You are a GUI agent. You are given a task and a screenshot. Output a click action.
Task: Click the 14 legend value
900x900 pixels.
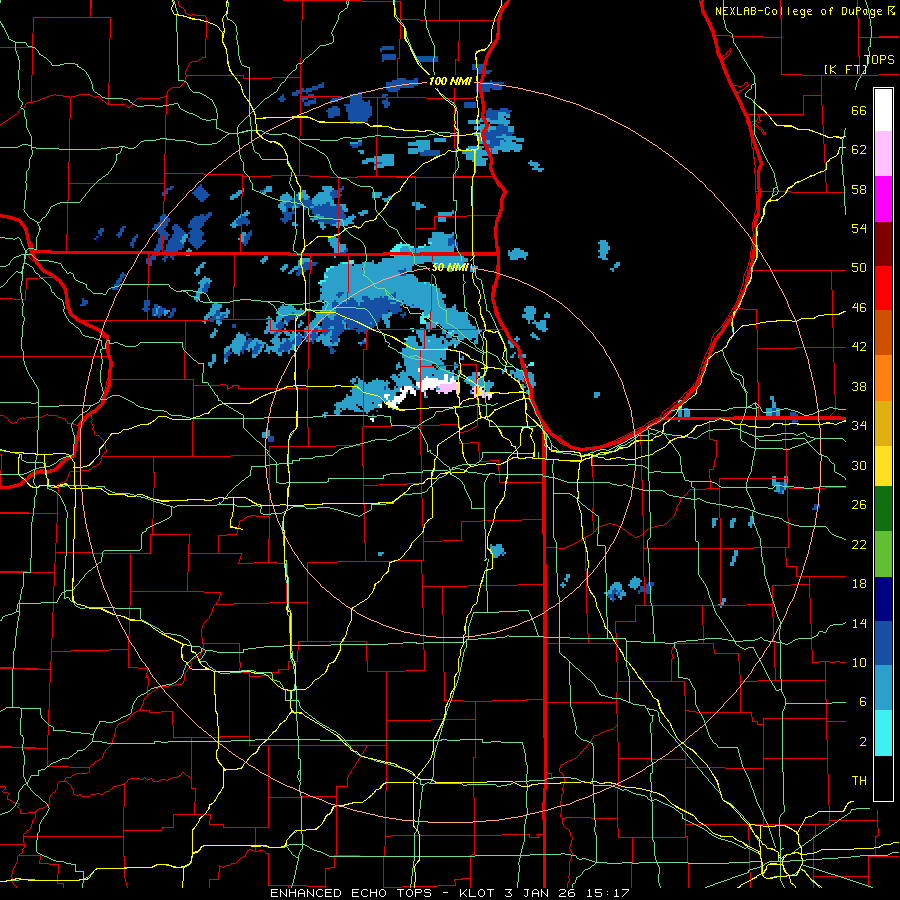click(859, 623)
